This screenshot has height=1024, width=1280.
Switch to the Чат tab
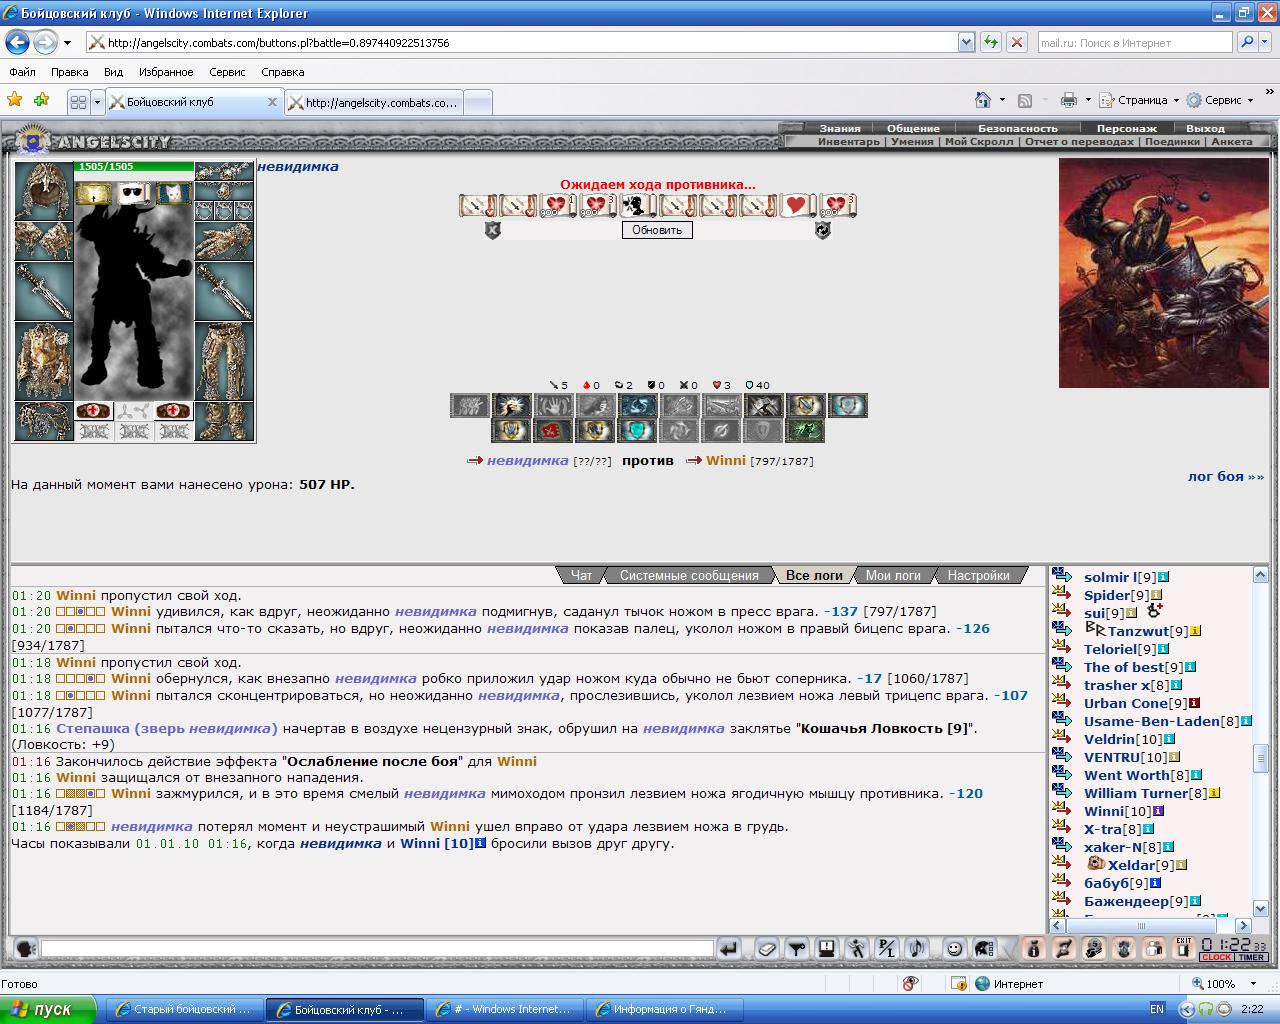[x=581, y=575]
